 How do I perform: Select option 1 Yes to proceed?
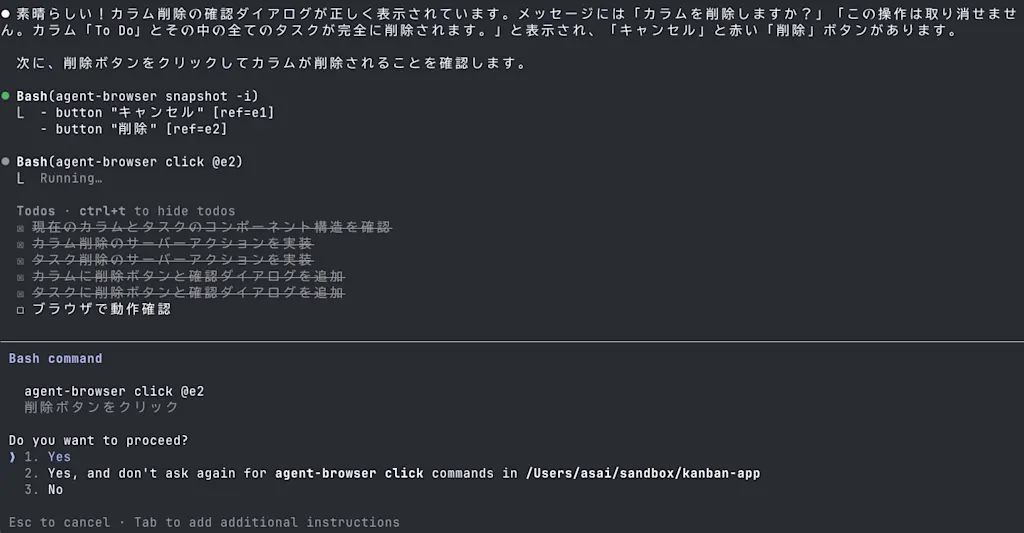click(x=47, y=457)
